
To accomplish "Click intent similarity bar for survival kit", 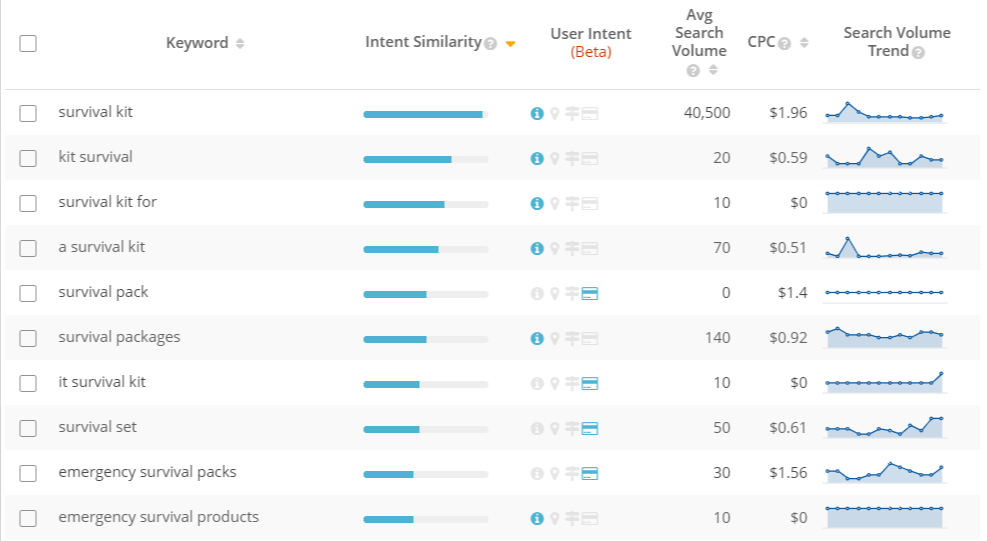I will pyautogui.click(x=426, y=115).
